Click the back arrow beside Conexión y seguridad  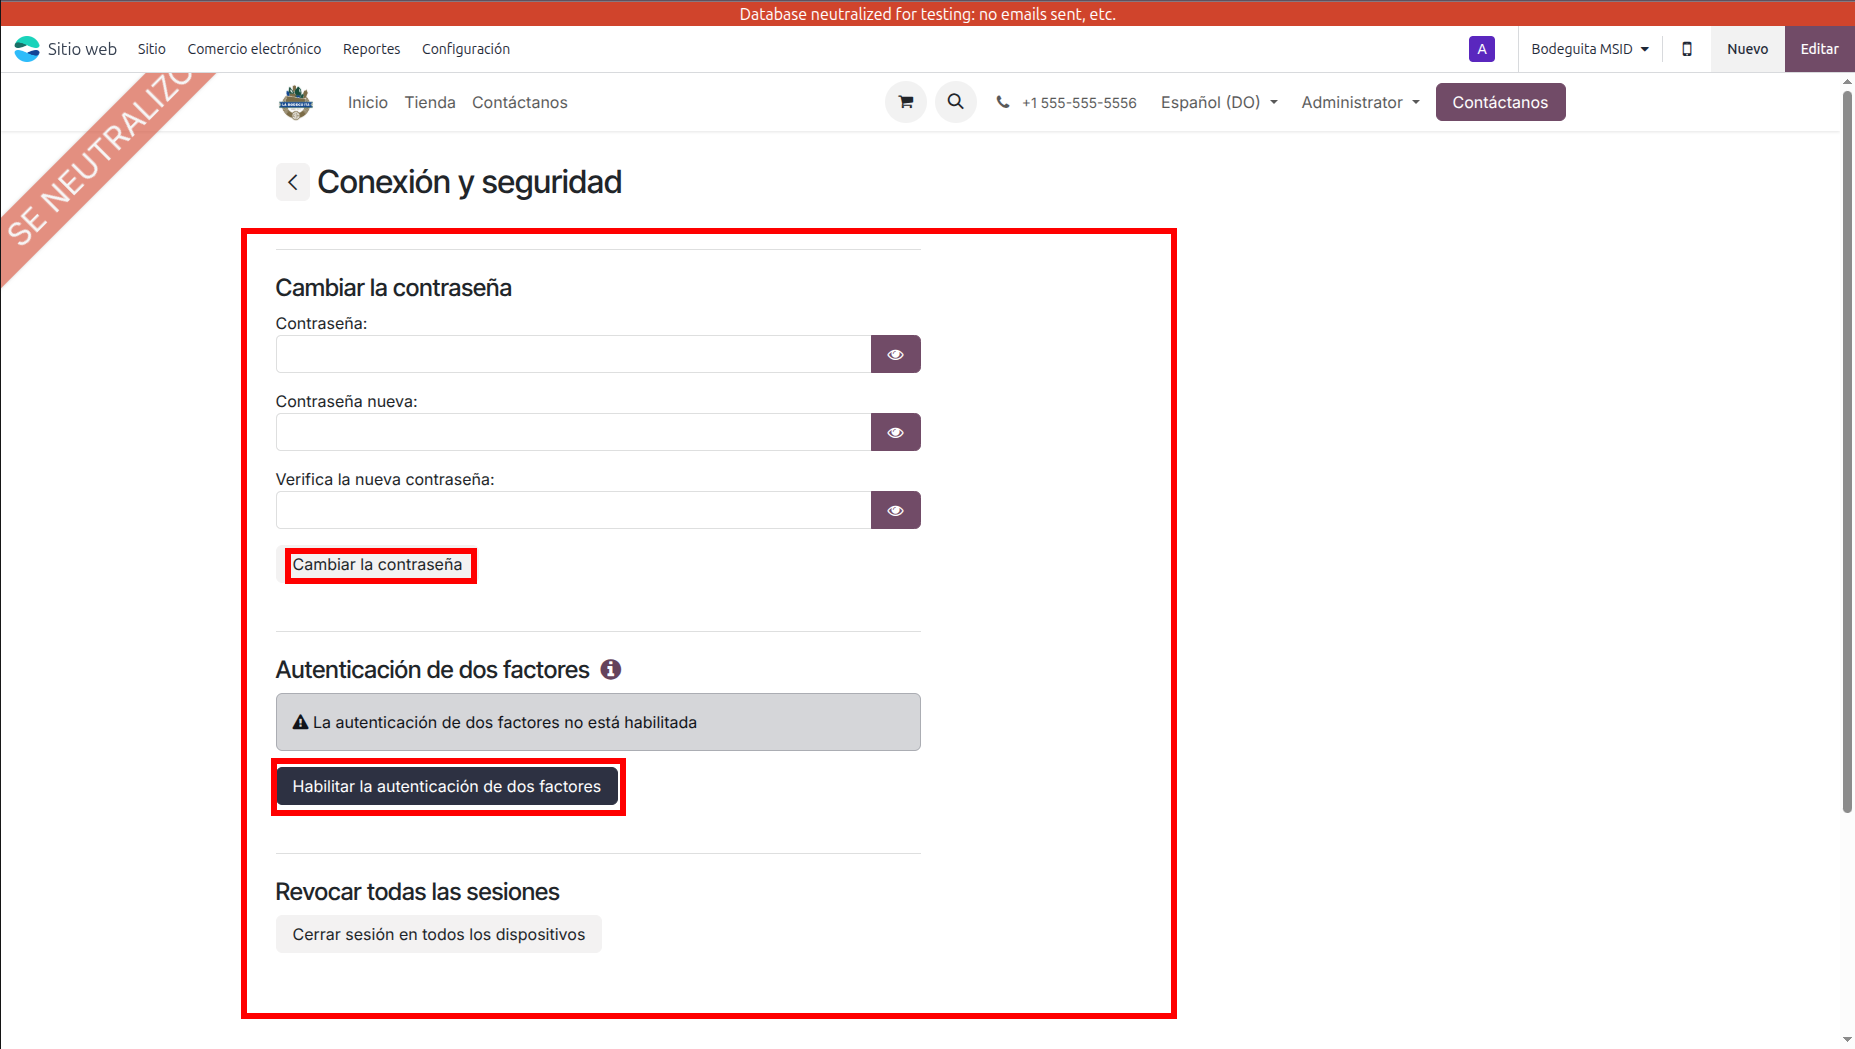click(292, 182)
